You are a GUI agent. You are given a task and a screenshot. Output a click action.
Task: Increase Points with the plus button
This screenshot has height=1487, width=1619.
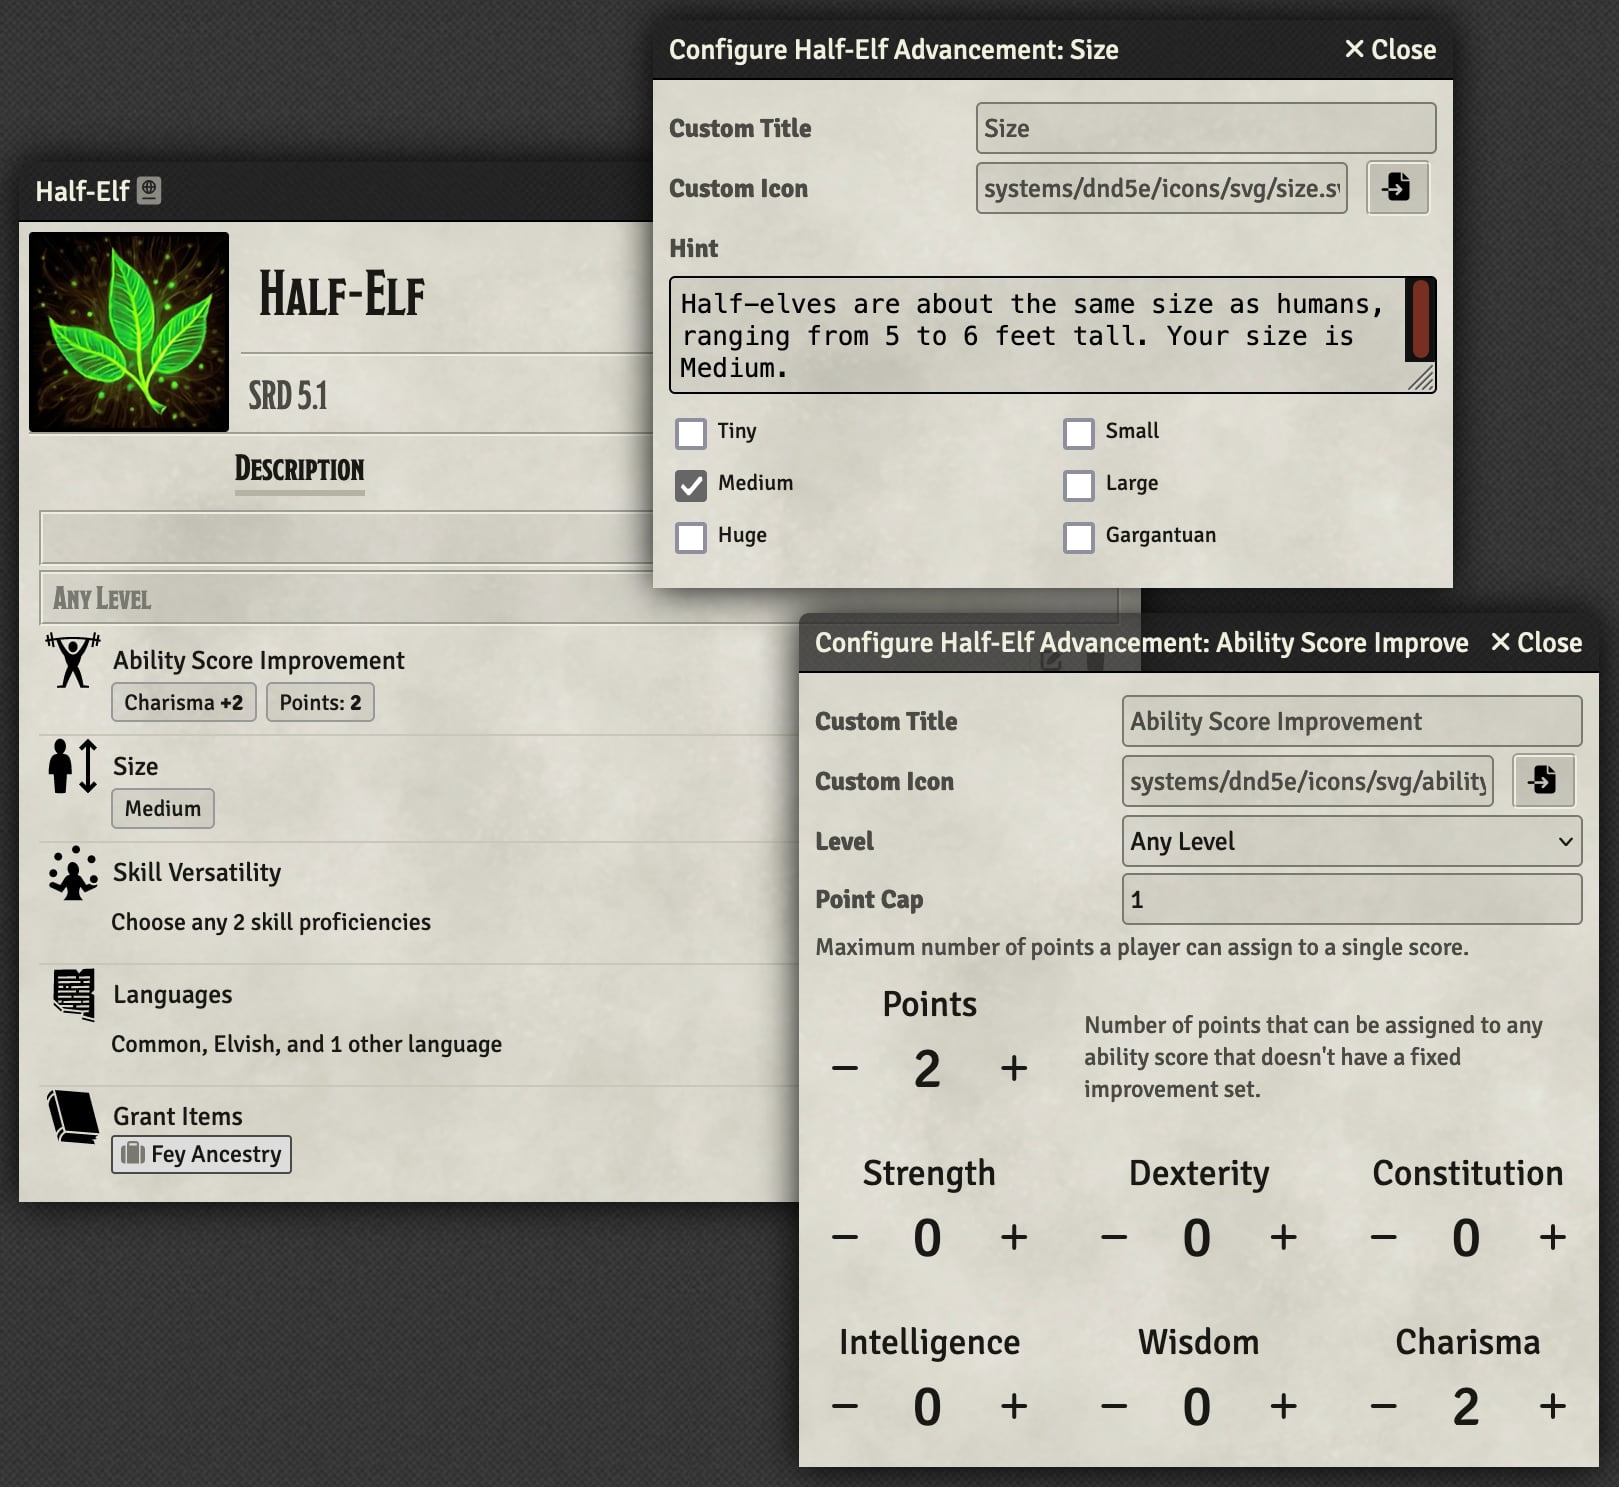(1014, 1068)
